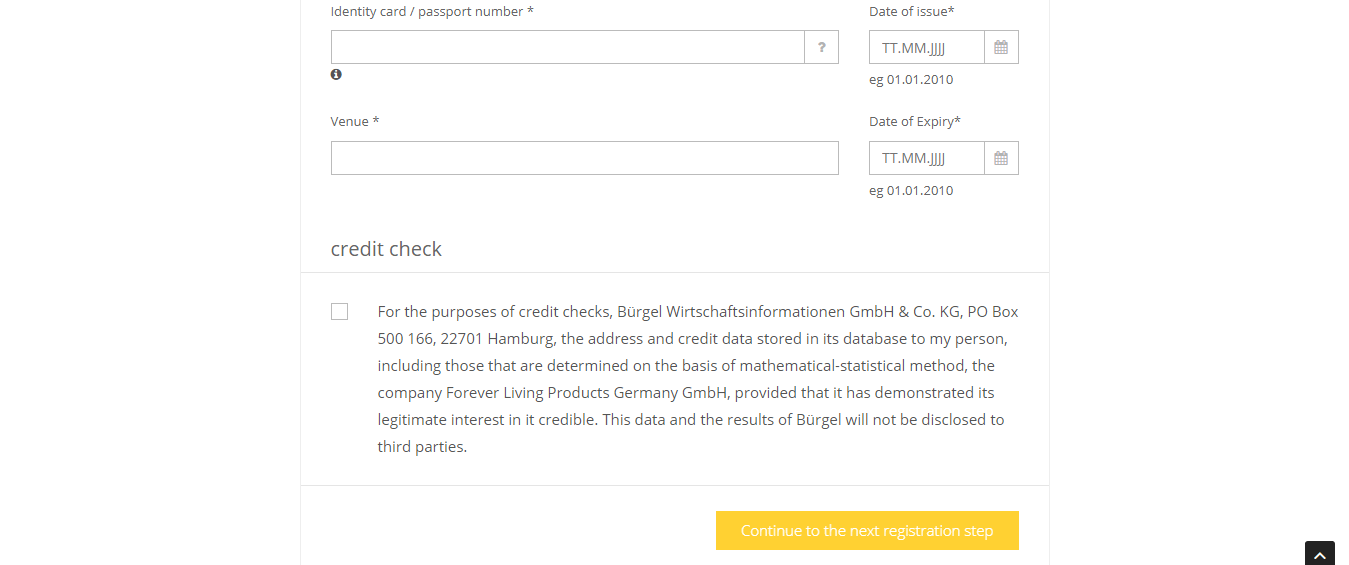Click the 'Date of Expiry' label
The width and height of the screenshot is (1349, 565).
point(914,121)
